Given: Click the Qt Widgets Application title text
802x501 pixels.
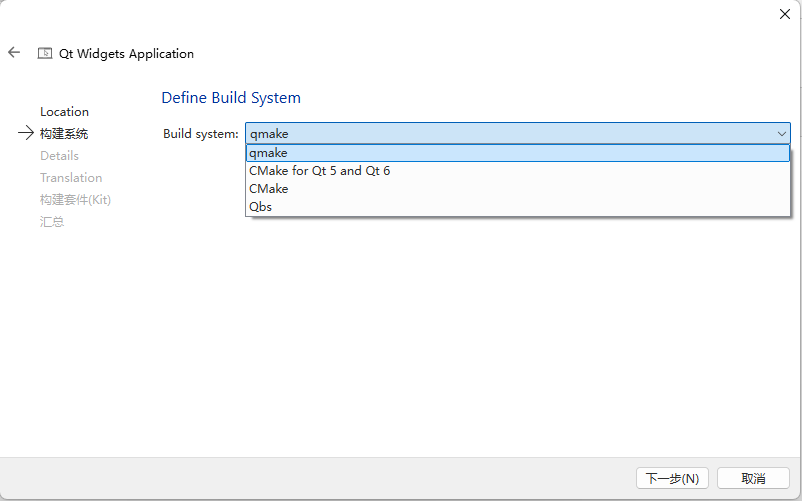Looking at the screenshot, I should point(126,54).
